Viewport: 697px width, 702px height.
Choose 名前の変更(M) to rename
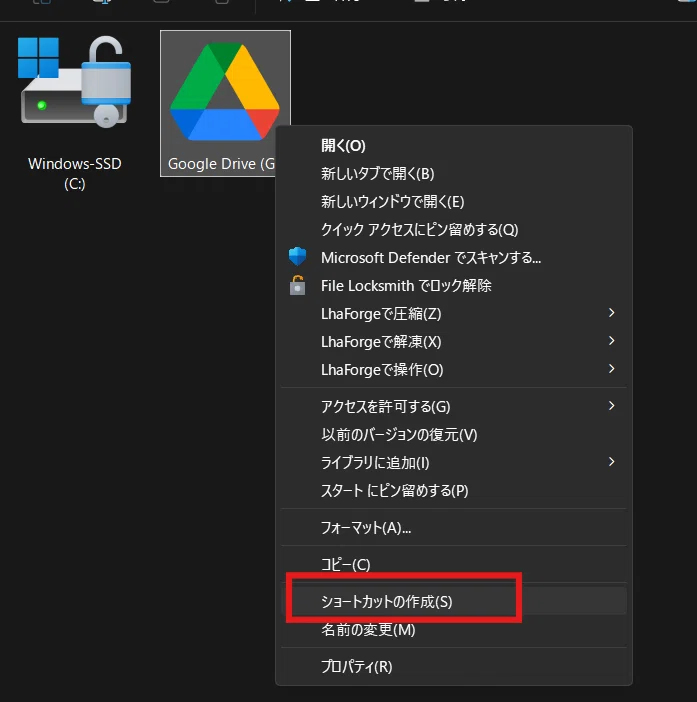coord(453,629)
